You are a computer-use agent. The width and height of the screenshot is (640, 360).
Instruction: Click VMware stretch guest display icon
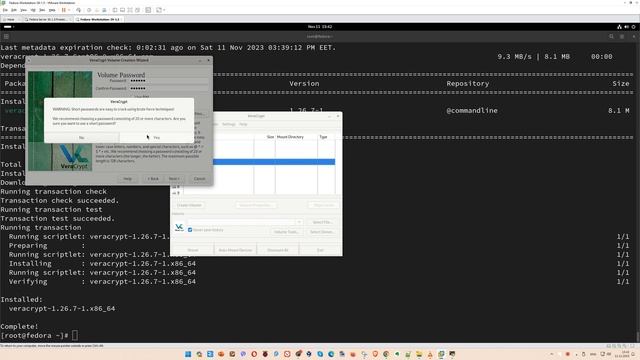point(159,10)
